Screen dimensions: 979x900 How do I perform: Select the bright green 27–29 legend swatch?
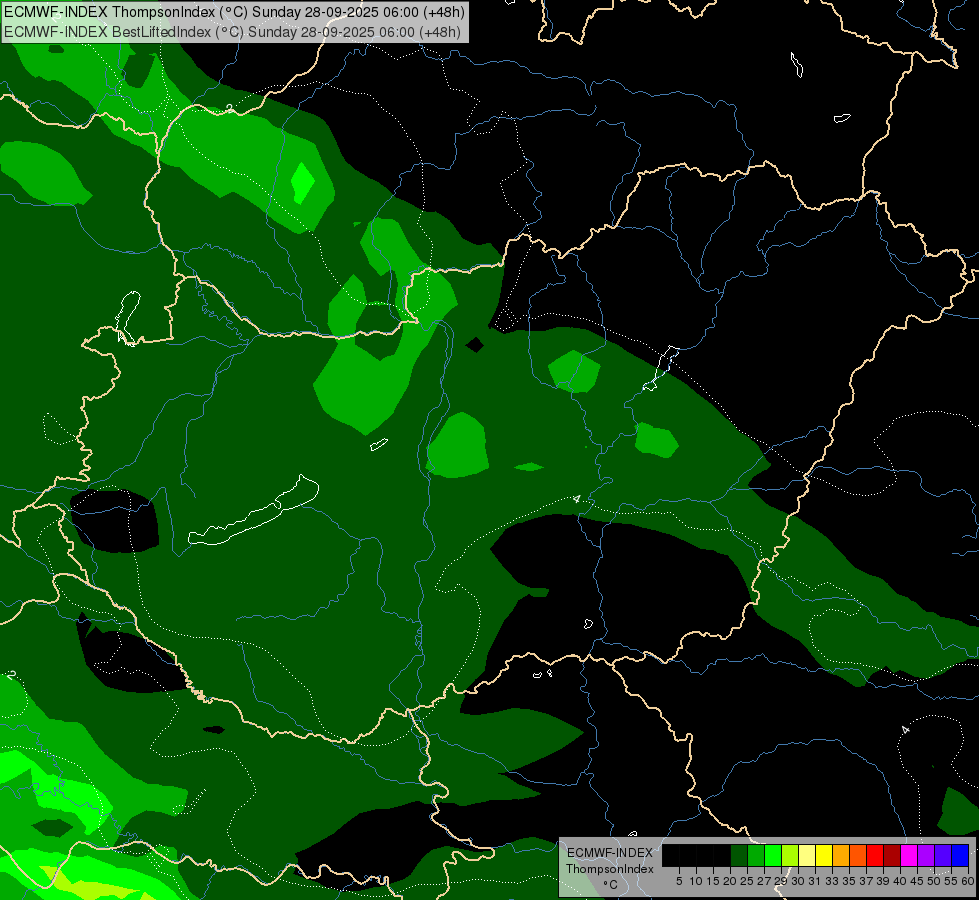pos(773,855)
